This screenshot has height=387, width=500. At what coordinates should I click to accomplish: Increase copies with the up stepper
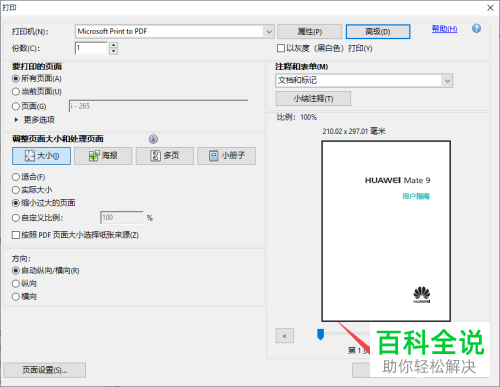click(x=114, y=45)
